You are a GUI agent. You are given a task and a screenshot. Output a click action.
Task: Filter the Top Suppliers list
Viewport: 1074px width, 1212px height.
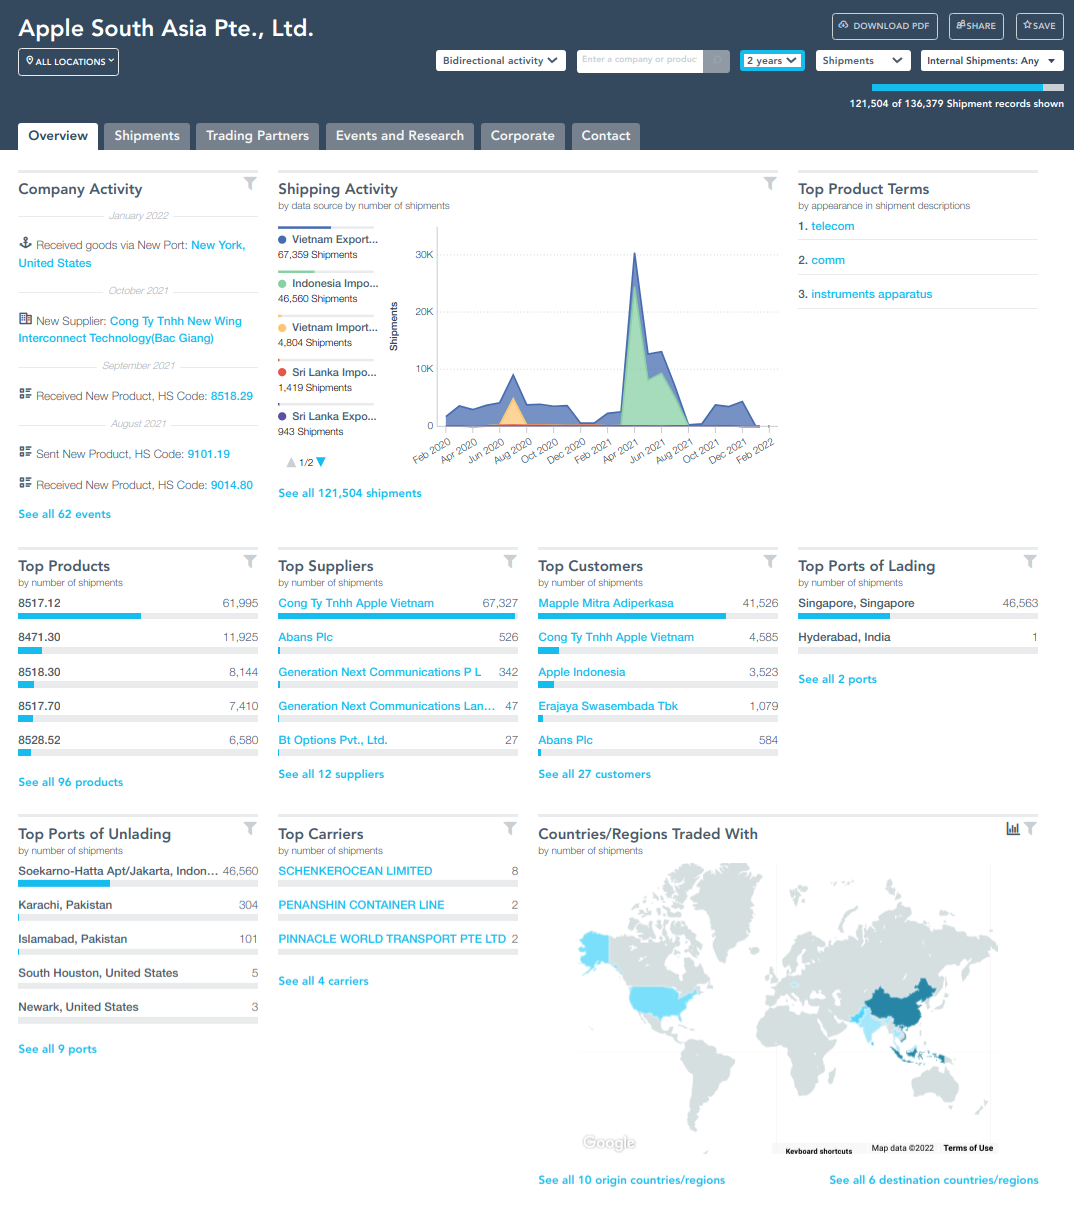click(x=510, y=562)
